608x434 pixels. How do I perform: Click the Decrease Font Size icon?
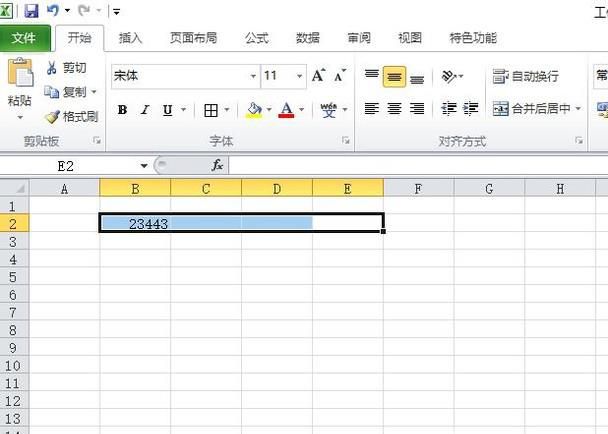click(x=340, y=75)
